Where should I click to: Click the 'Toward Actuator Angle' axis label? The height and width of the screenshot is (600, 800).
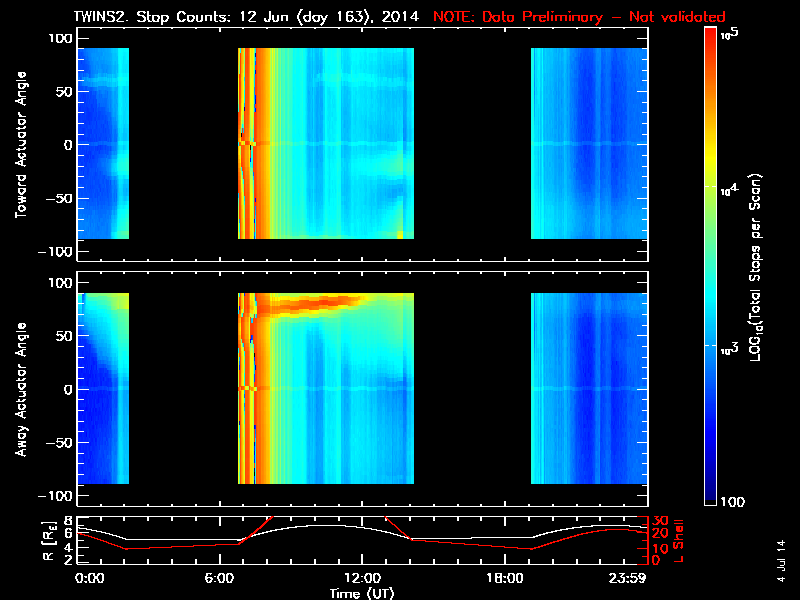click(21, 145)
